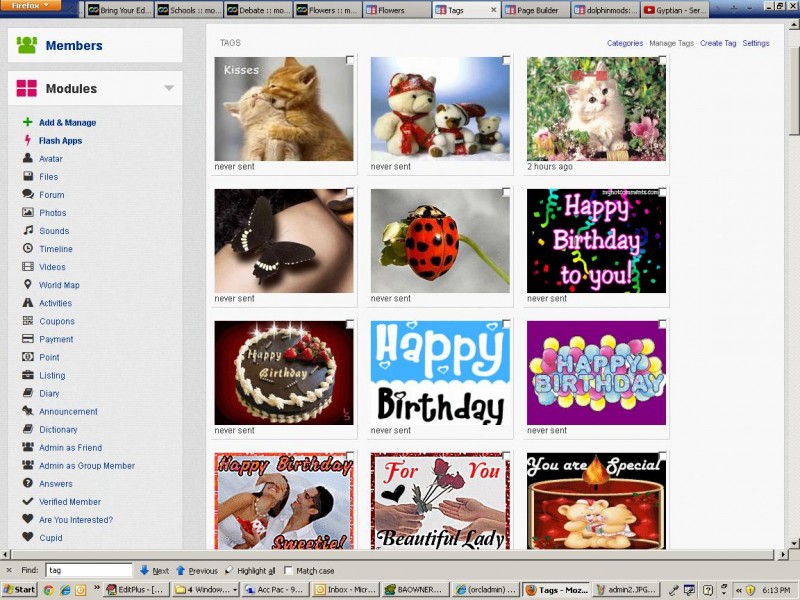Open the Firefox menu dropdown button
The width and height of the screenshot is (800, 600).
click(x=31, y=6)
